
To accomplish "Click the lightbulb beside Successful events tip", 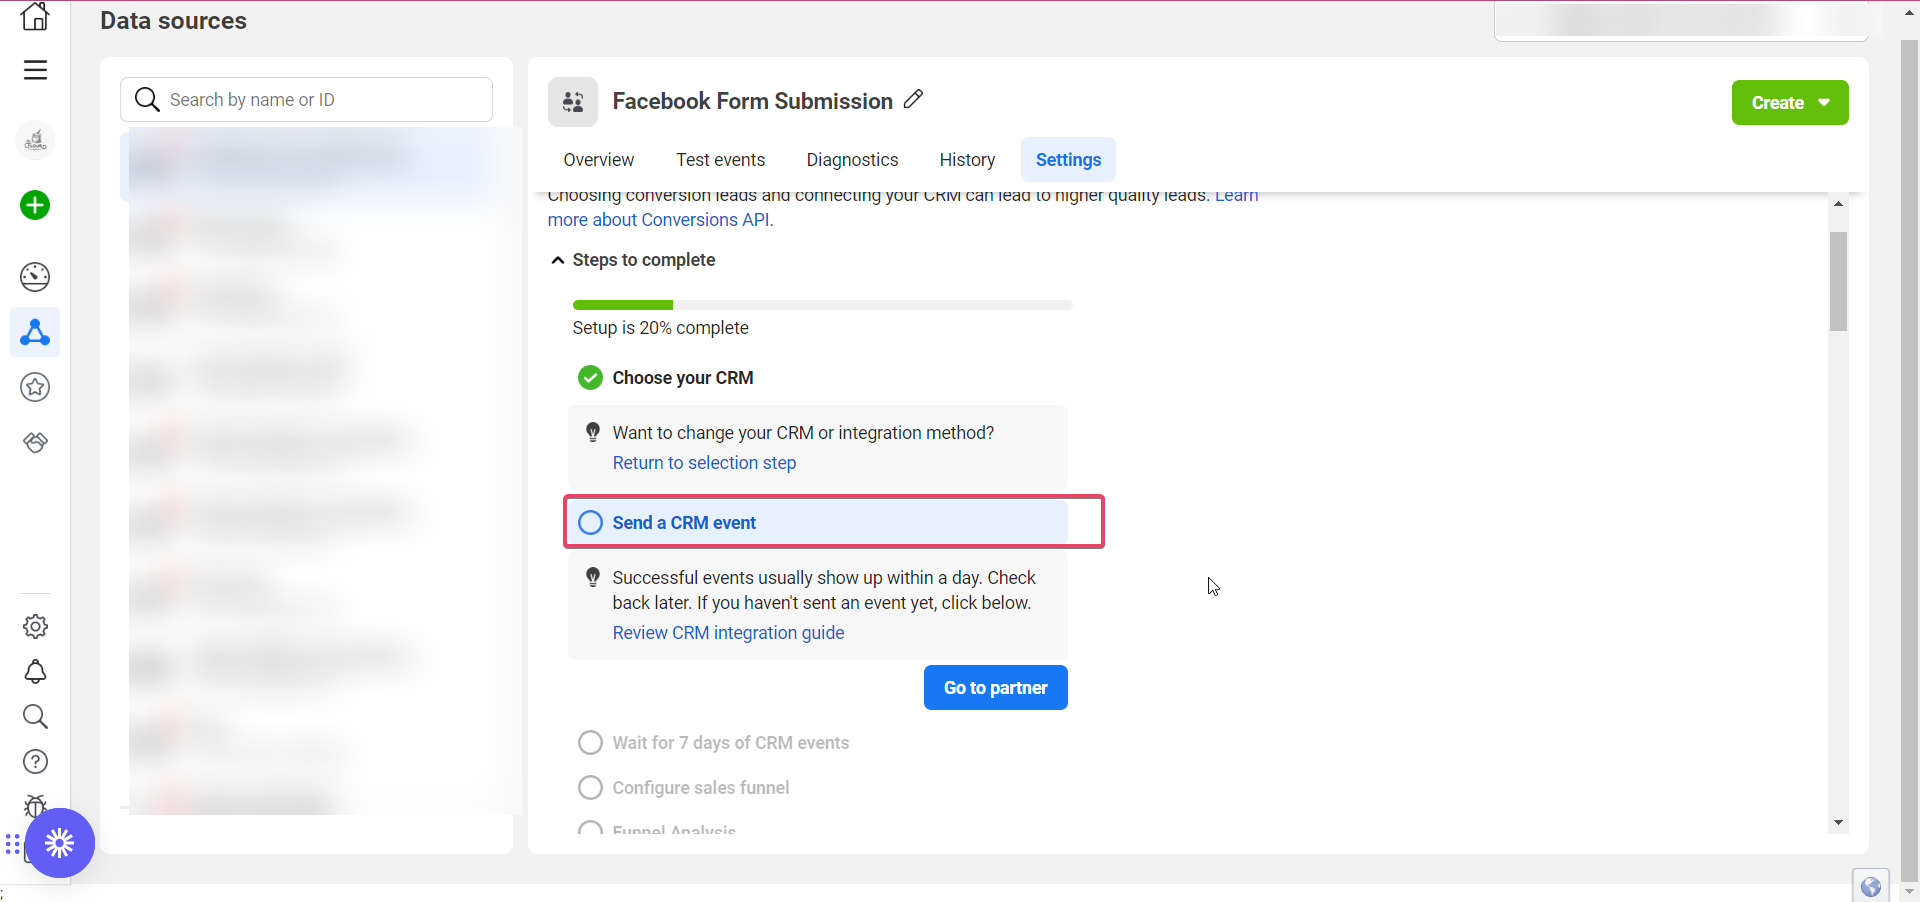I will click(592, 577).
